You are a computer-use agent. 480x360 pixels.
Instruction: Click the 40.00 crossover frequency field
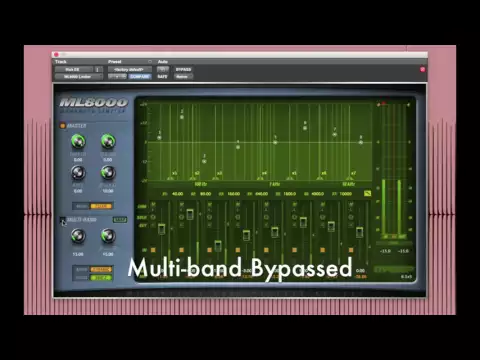[x=177, y=194]
